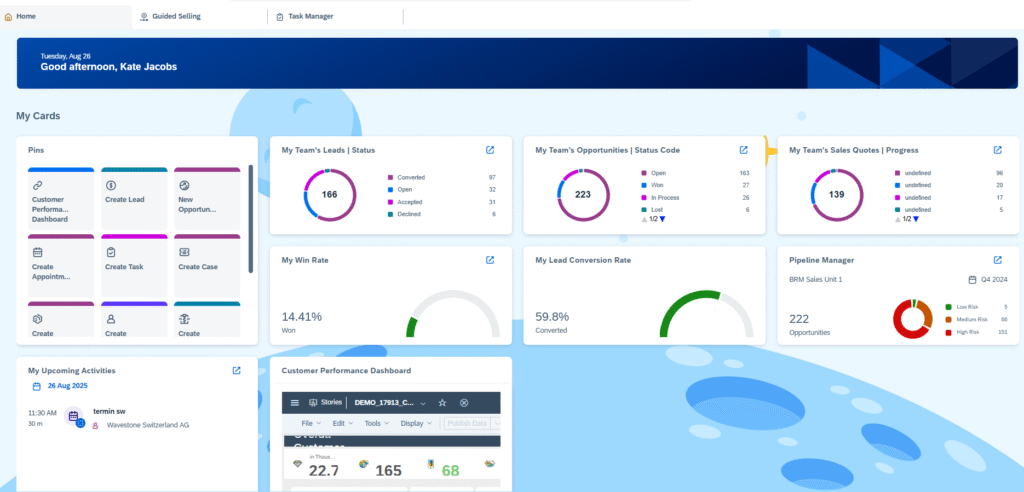Click the Home house icon

pyautogui.click(x=8, y=16)
